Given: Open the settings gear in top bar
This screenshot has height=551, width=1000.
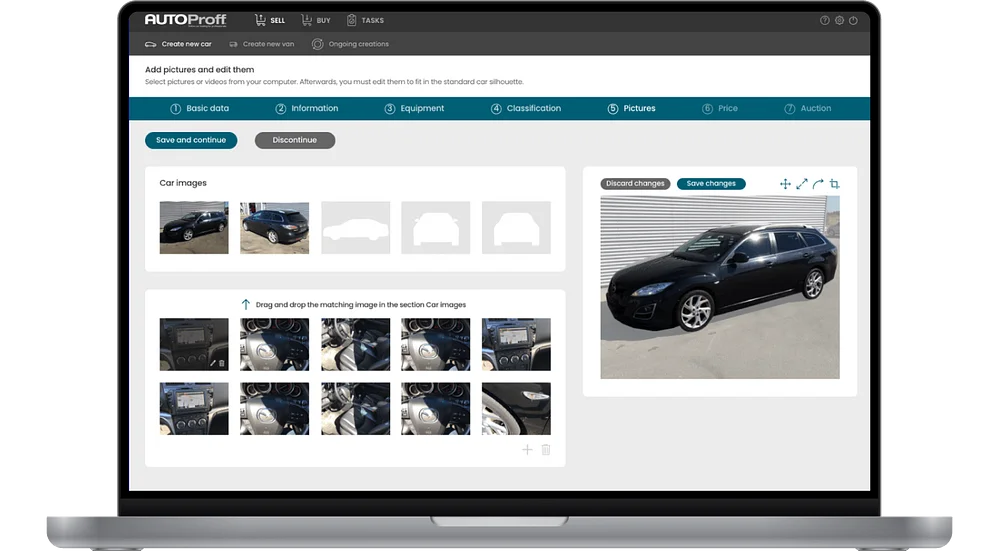Looking at the screenshot, I should (x=839, y=20).
